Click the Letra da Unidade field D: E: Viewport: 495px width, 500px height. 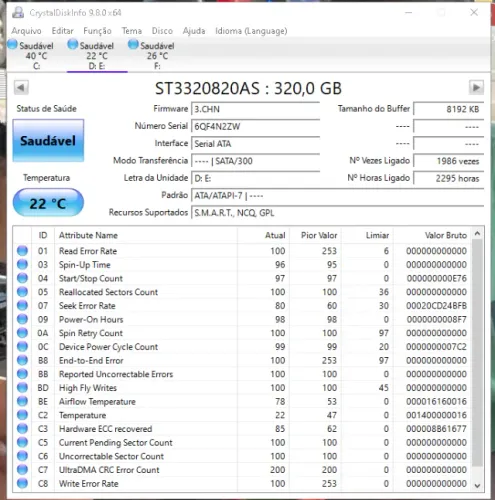click(x=255, y=178)
